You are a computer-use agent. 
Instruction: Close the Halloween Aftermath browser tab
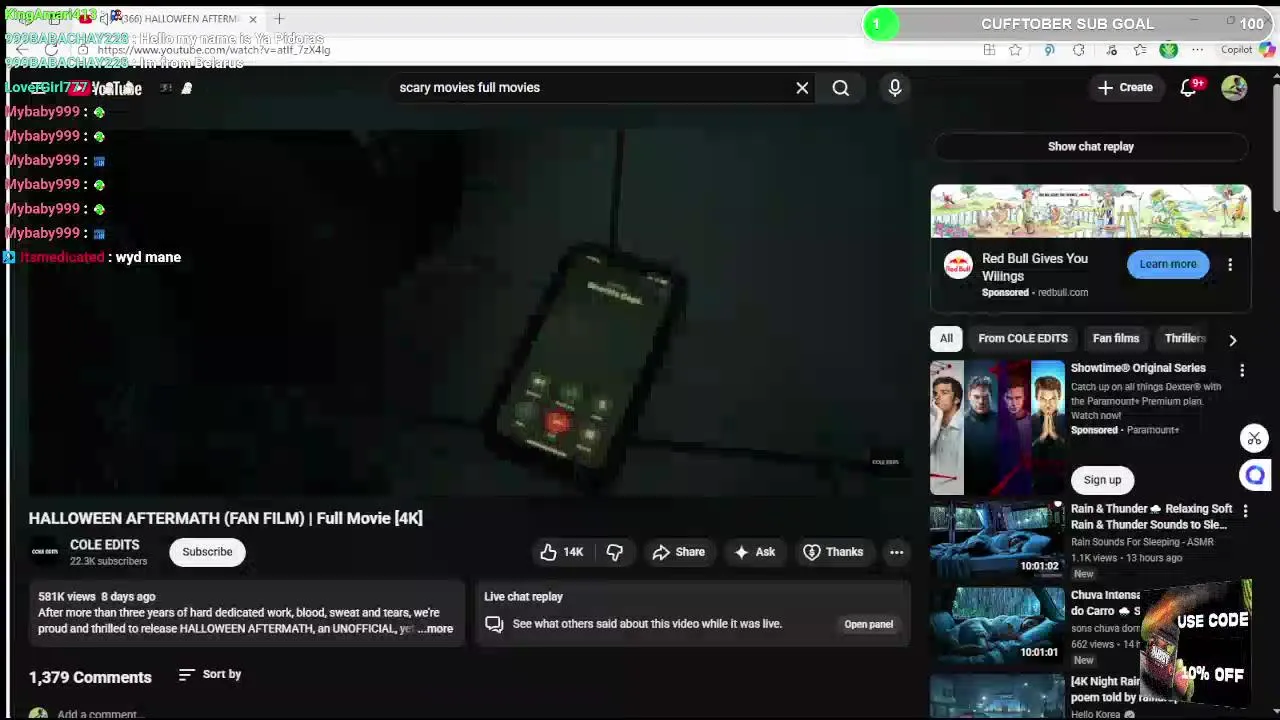coord(253,19)
